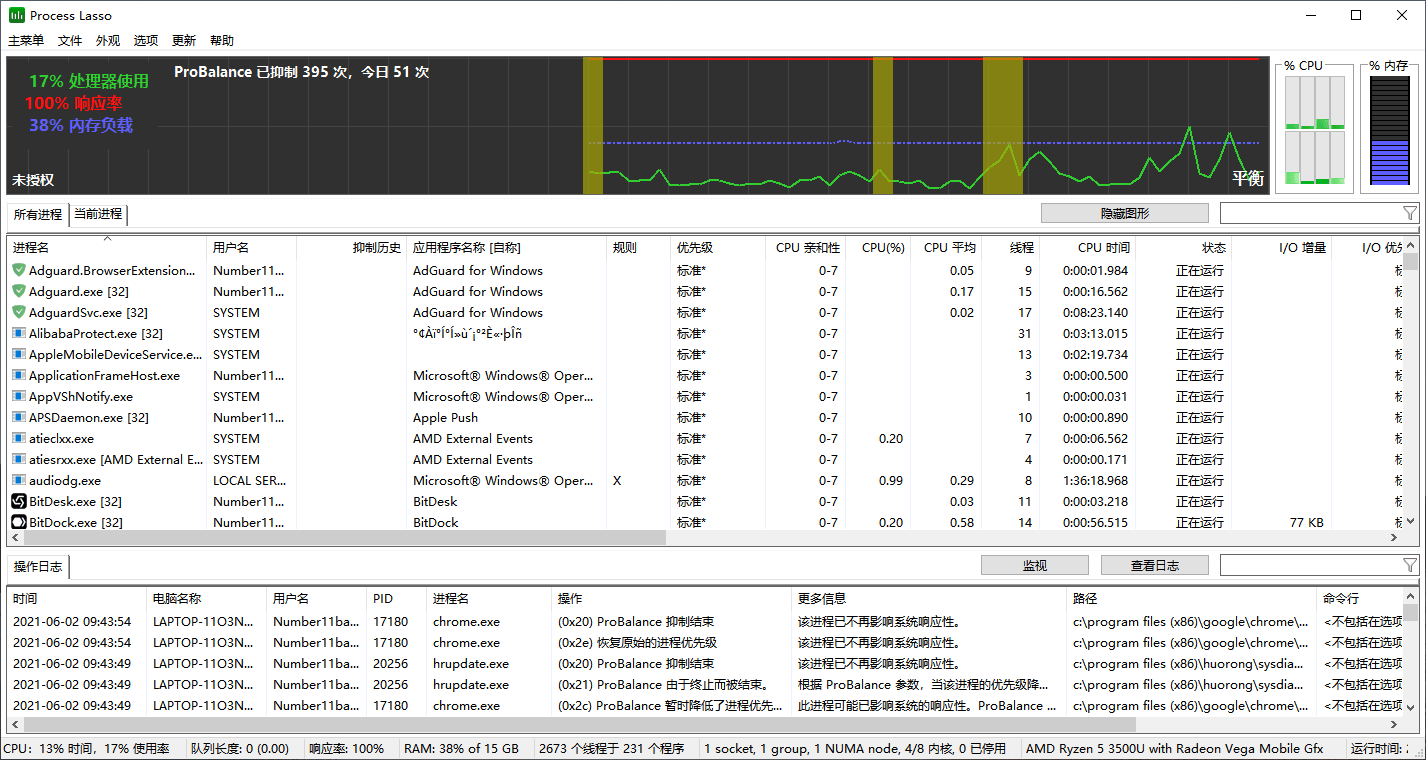The height and width of the screenshot is (760, 1426).
Task: Sort processes by the 进程名 column header
Action: [31, 248]
